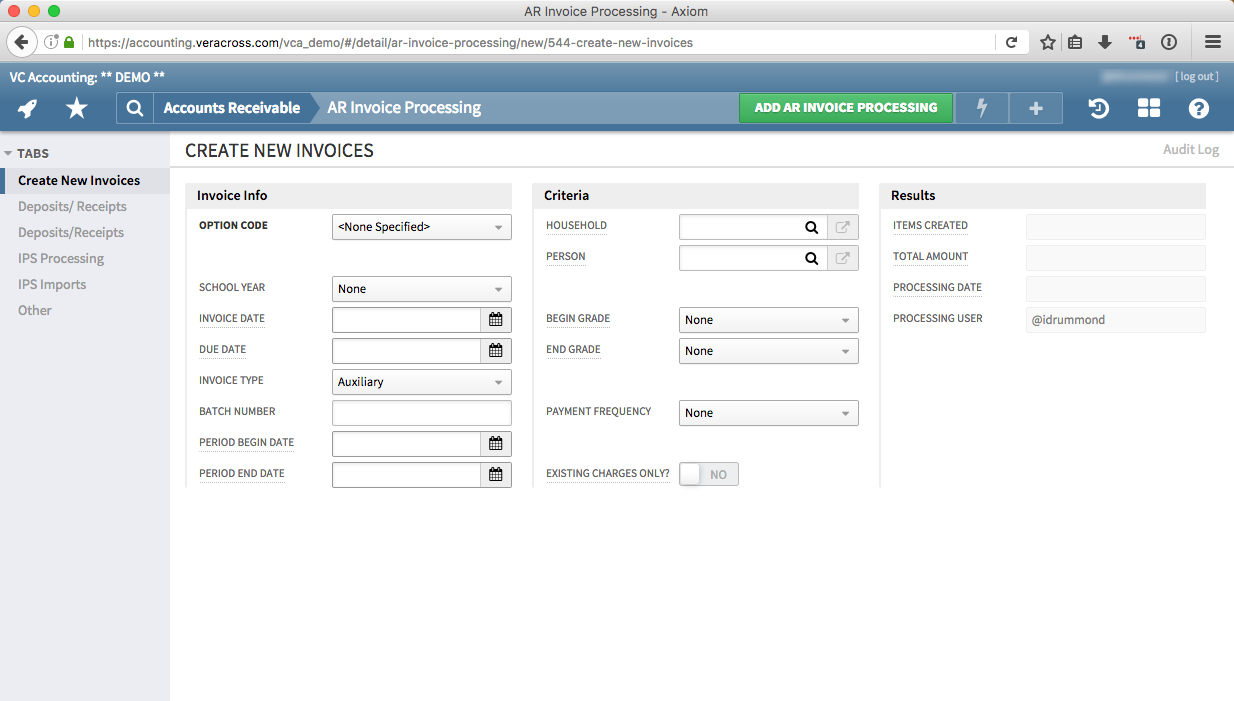Open the Invoice Date calendar picker

pyautogui.click(x=496, y=319)
